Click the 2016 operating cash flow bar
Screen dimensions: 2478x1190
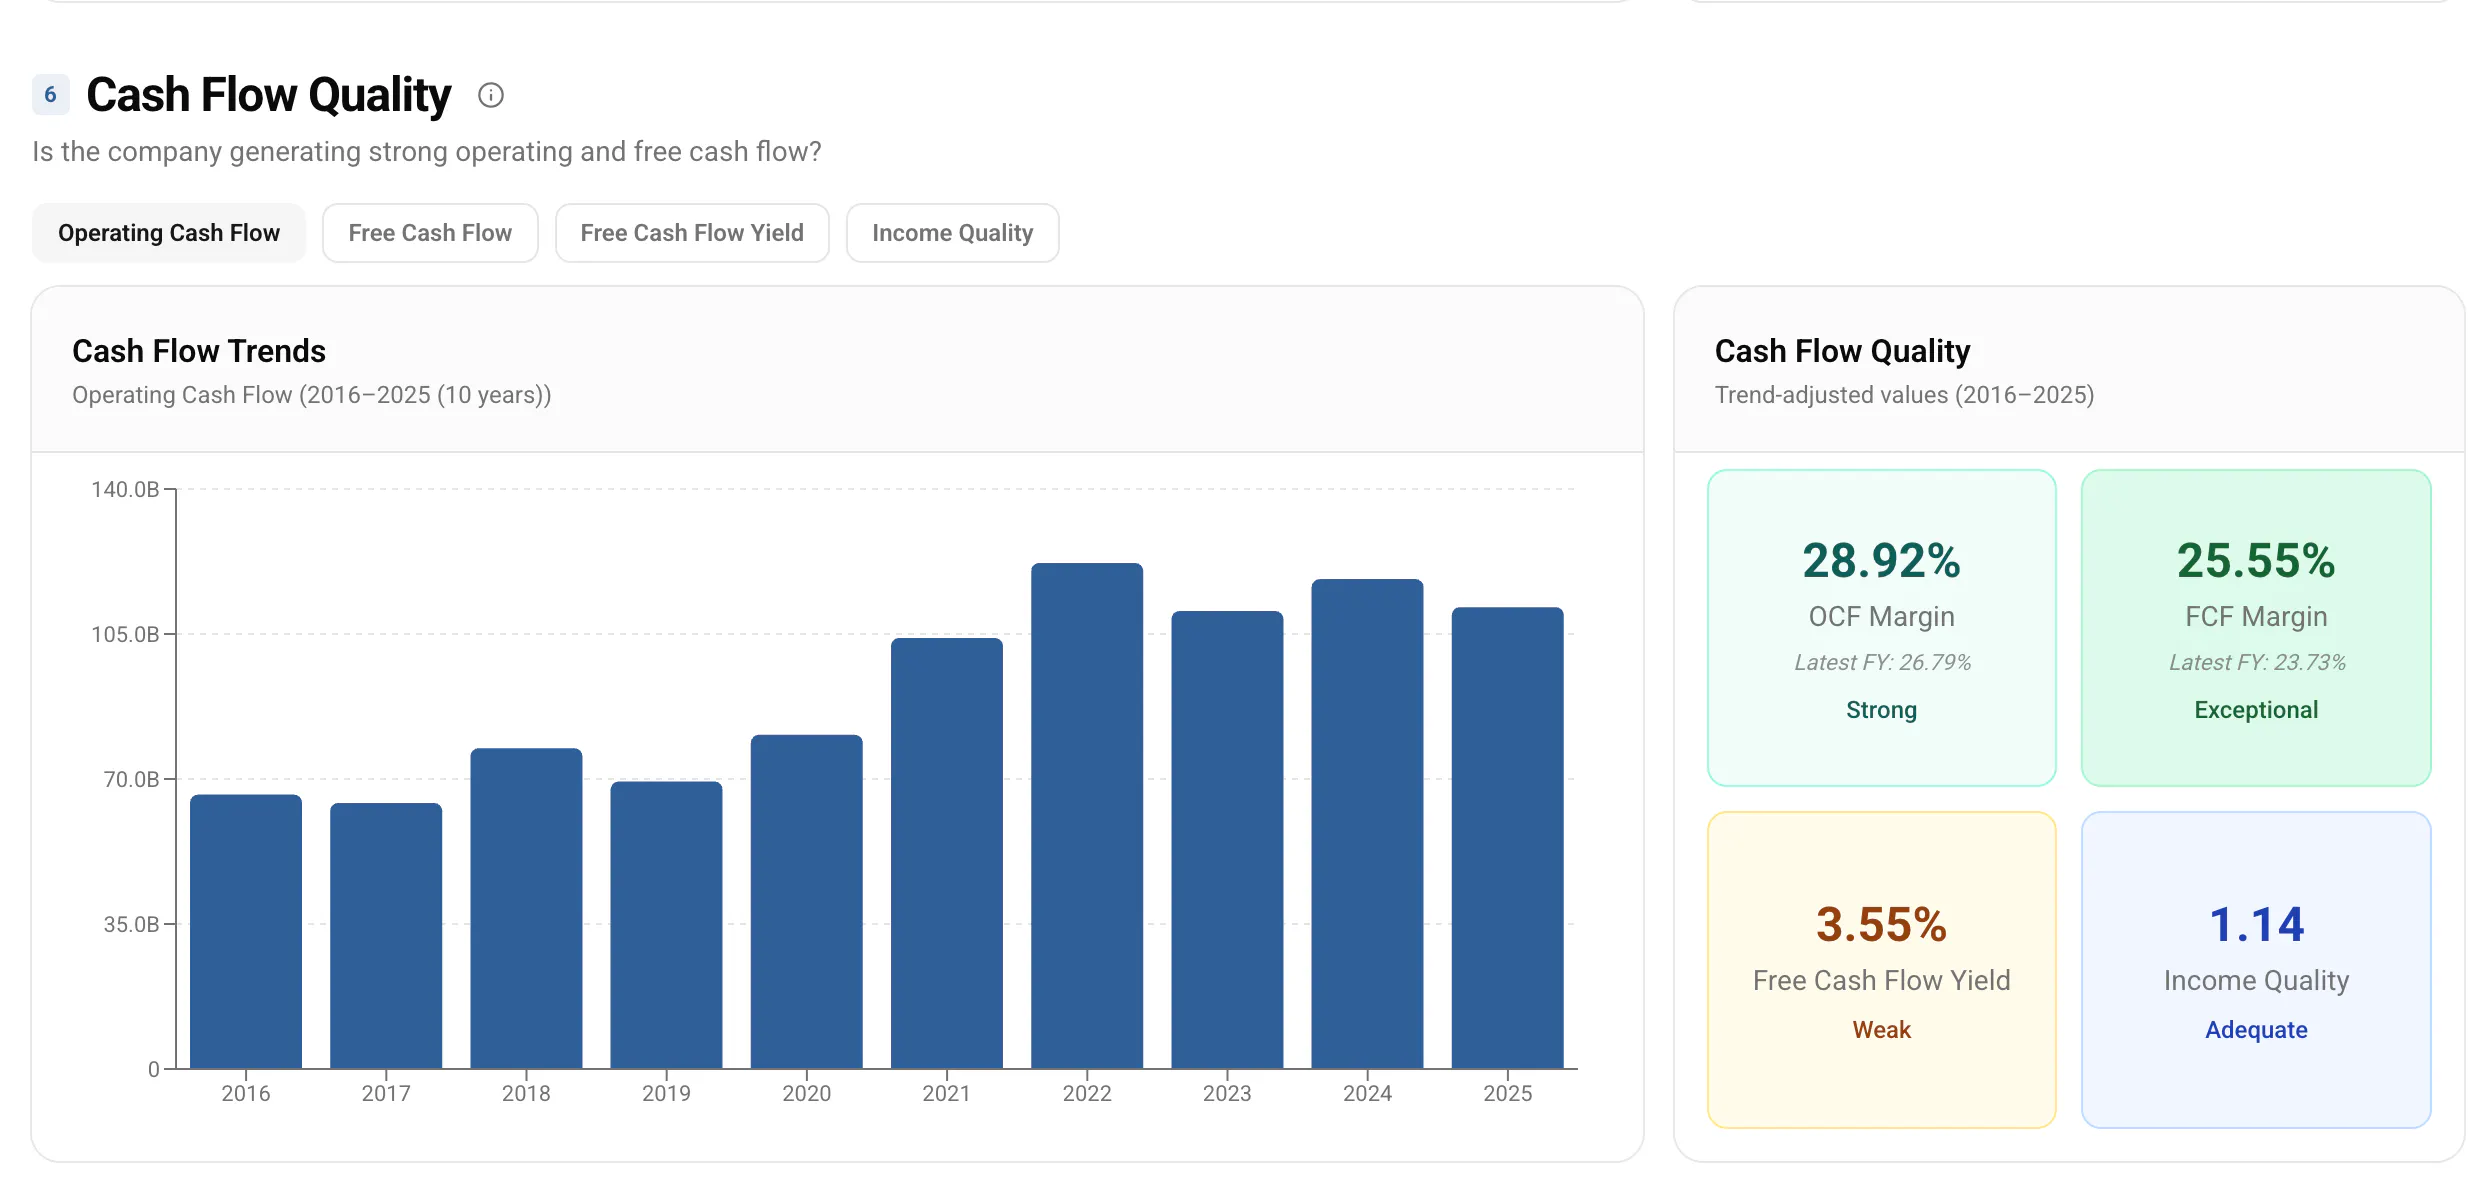tap(246, 931)
